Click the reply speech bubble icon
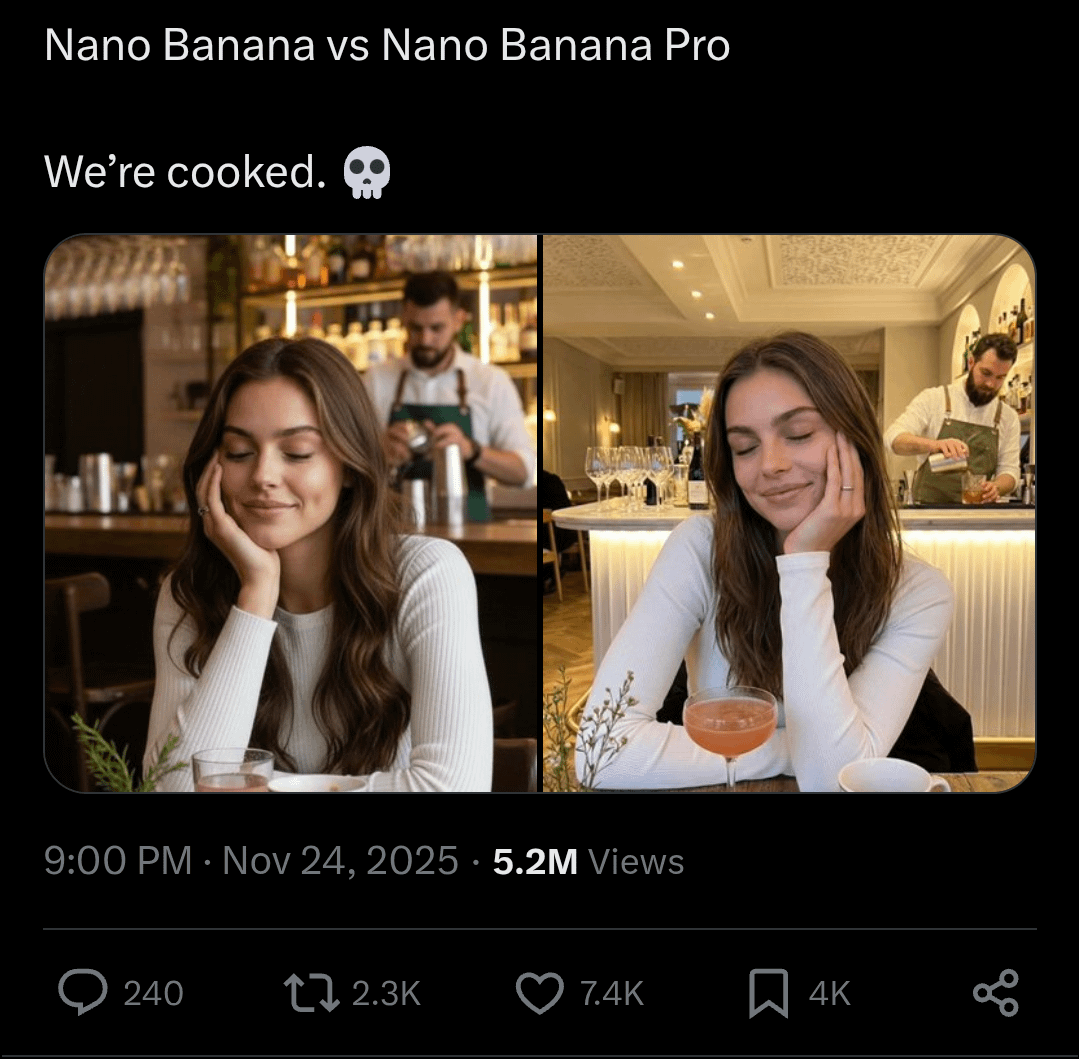 pos(84,992)
